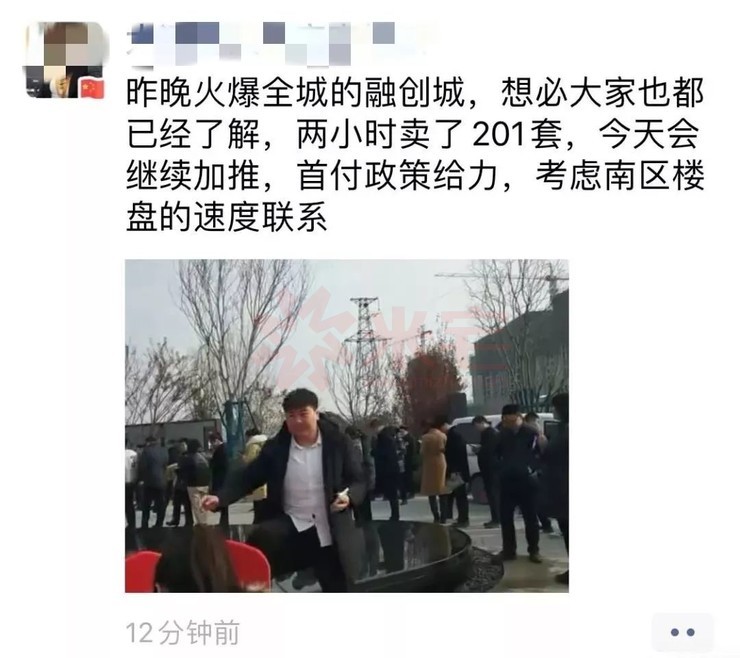Open the two-dot like and comment menu
The height and width of the screenshot is (658, 740).
pos(682,632)
